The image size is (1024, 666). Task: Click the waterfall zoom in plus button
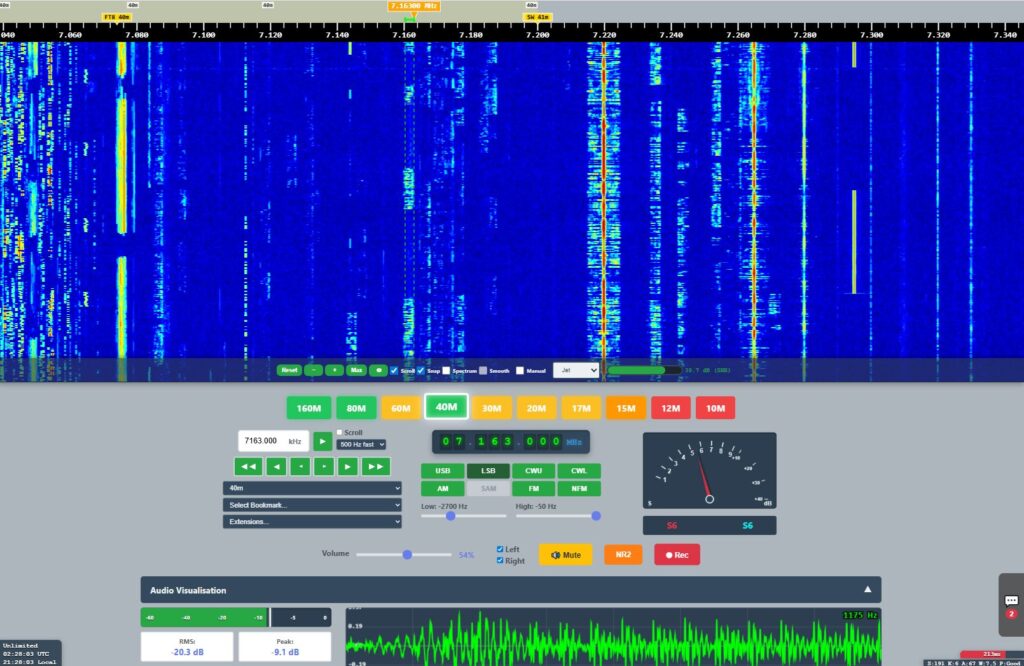[334, 370]
